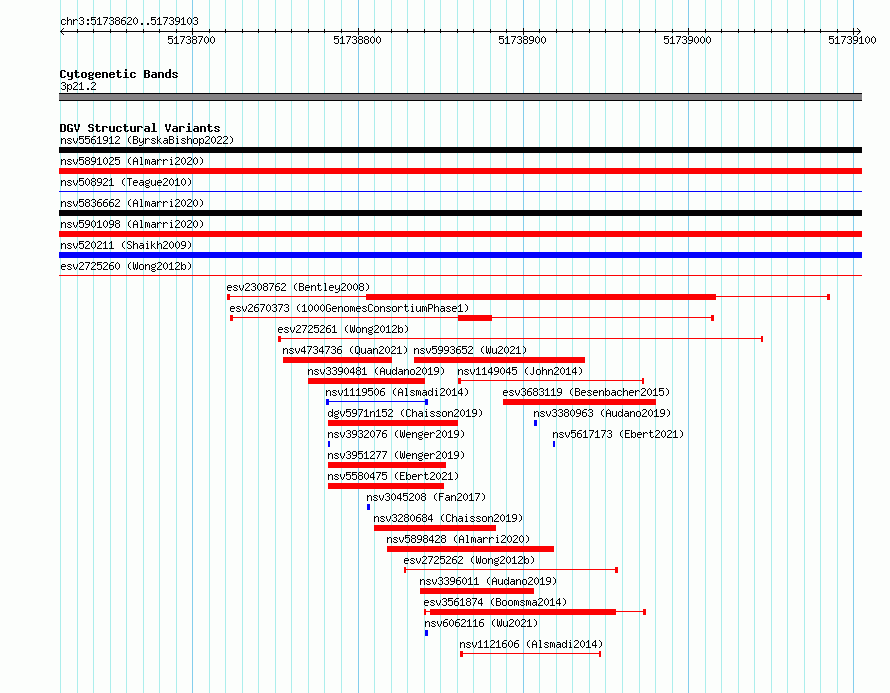Click nsv6062116 (Wu2021) label

coord(481,623)
